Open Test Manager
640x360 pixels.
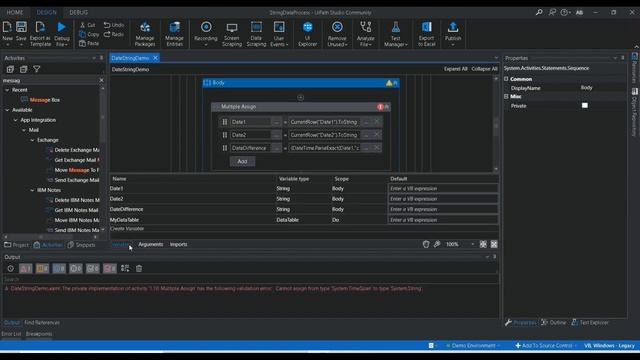(x=396, y=33)
